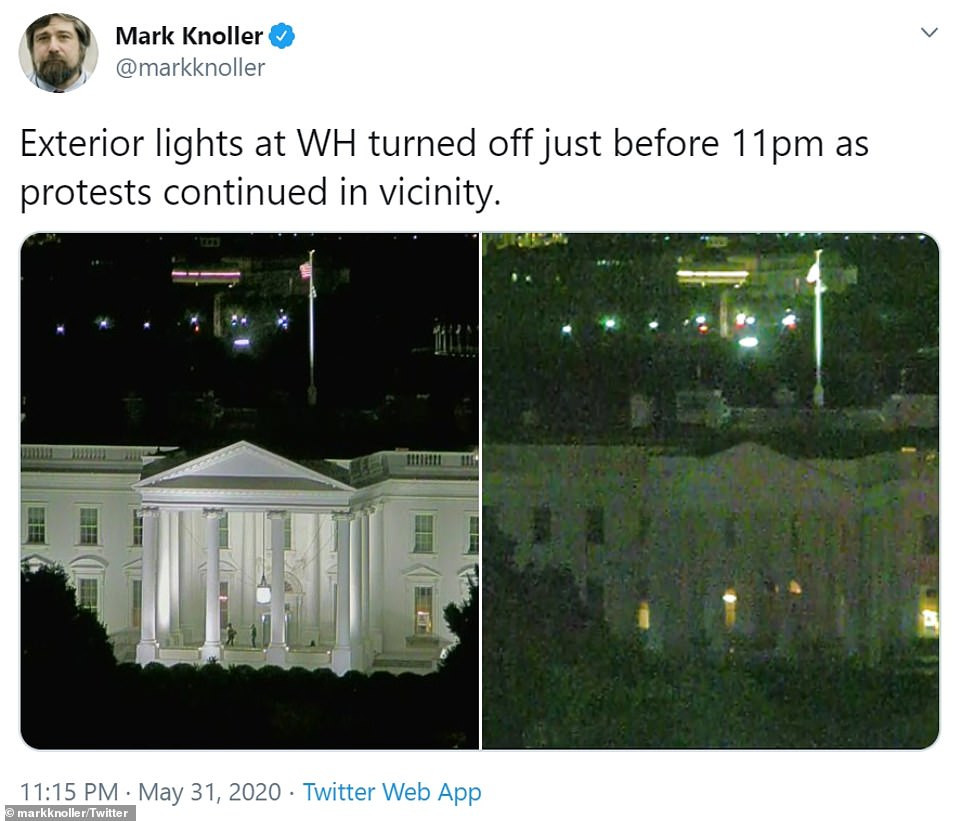Click the 11:15 PM timestamp
Image resolution: width=962 pixels, height=821 pixels.
(x=69, y=792)
